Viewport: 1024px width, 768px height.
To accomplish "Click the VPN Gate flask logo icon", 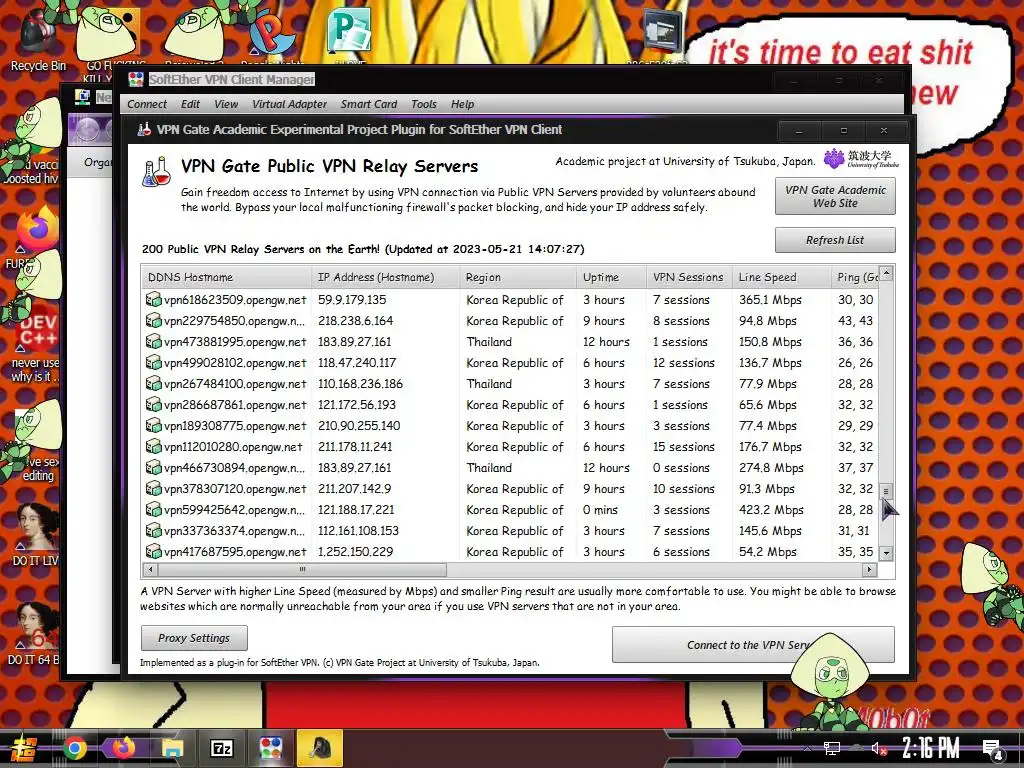I will 157,172.
